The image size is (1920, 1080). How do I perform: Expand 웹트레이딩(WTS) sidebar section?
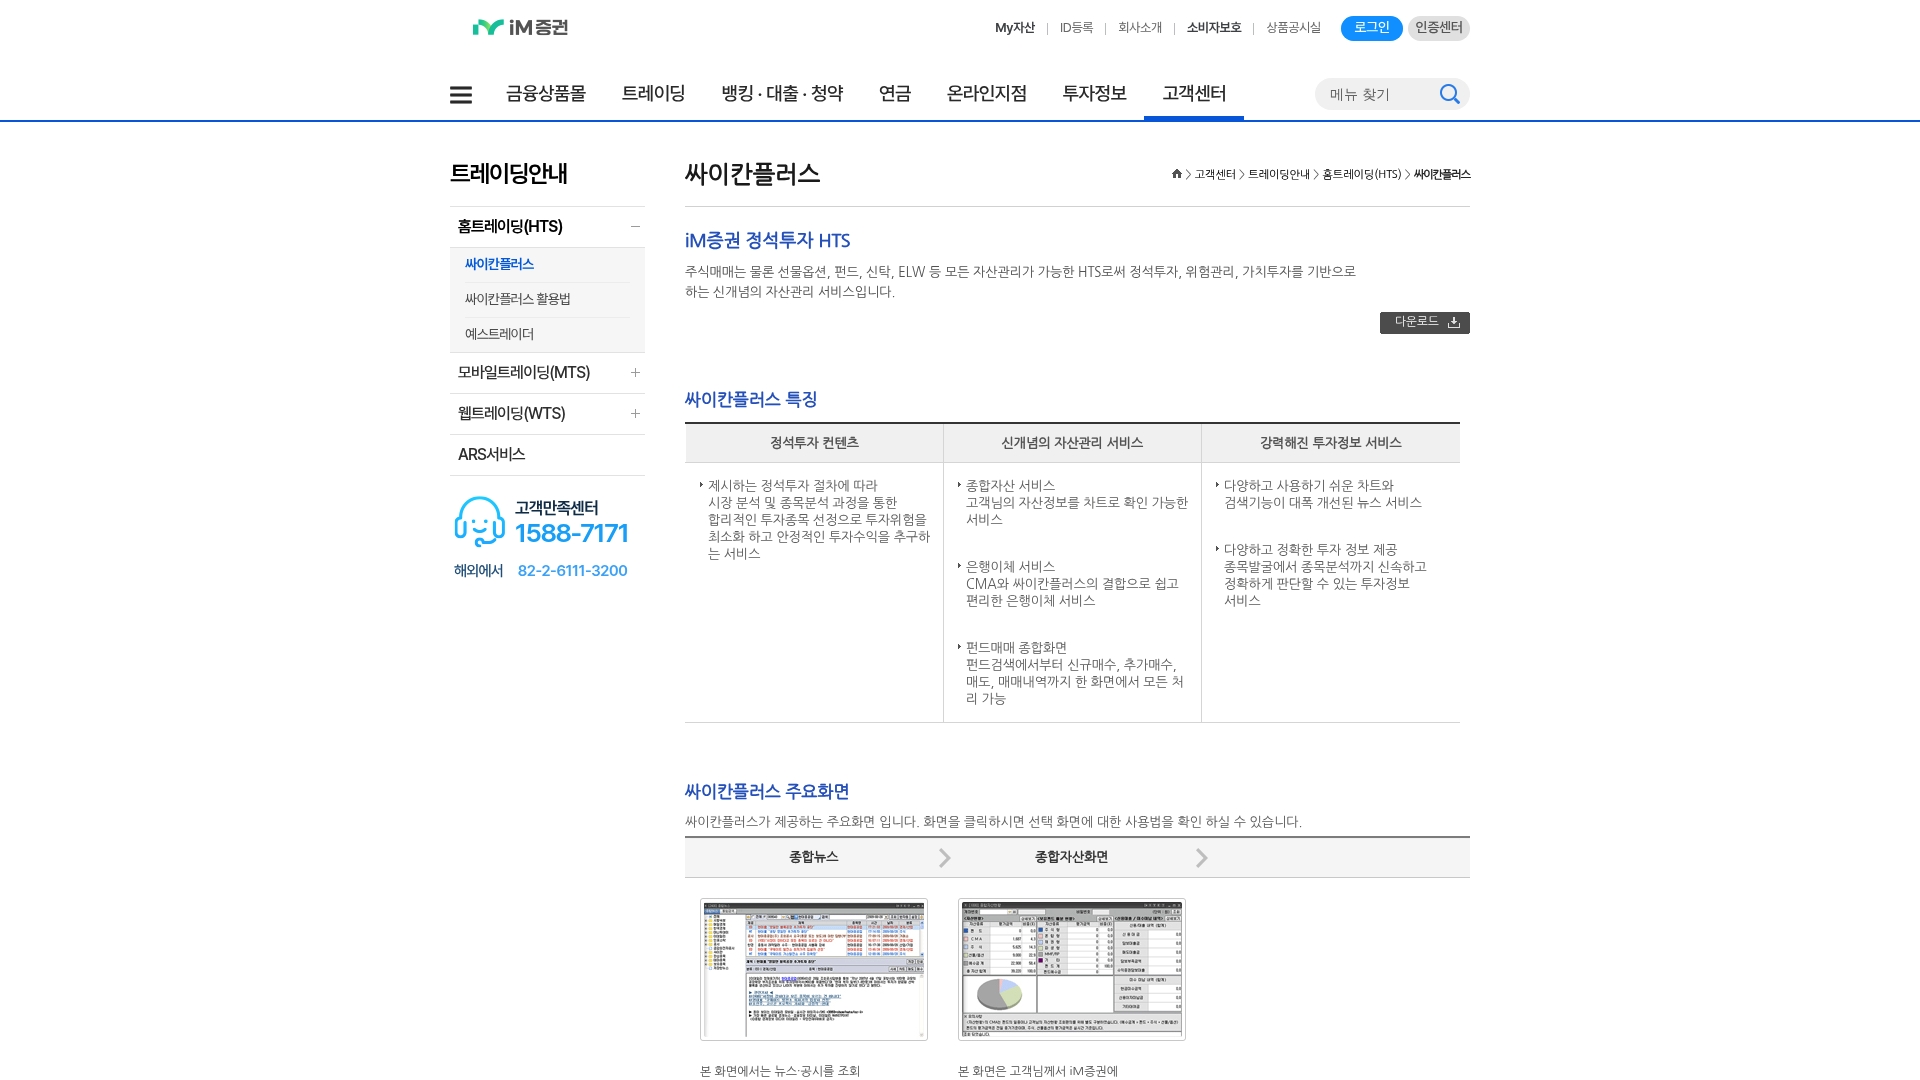click(x=635, y=414)
